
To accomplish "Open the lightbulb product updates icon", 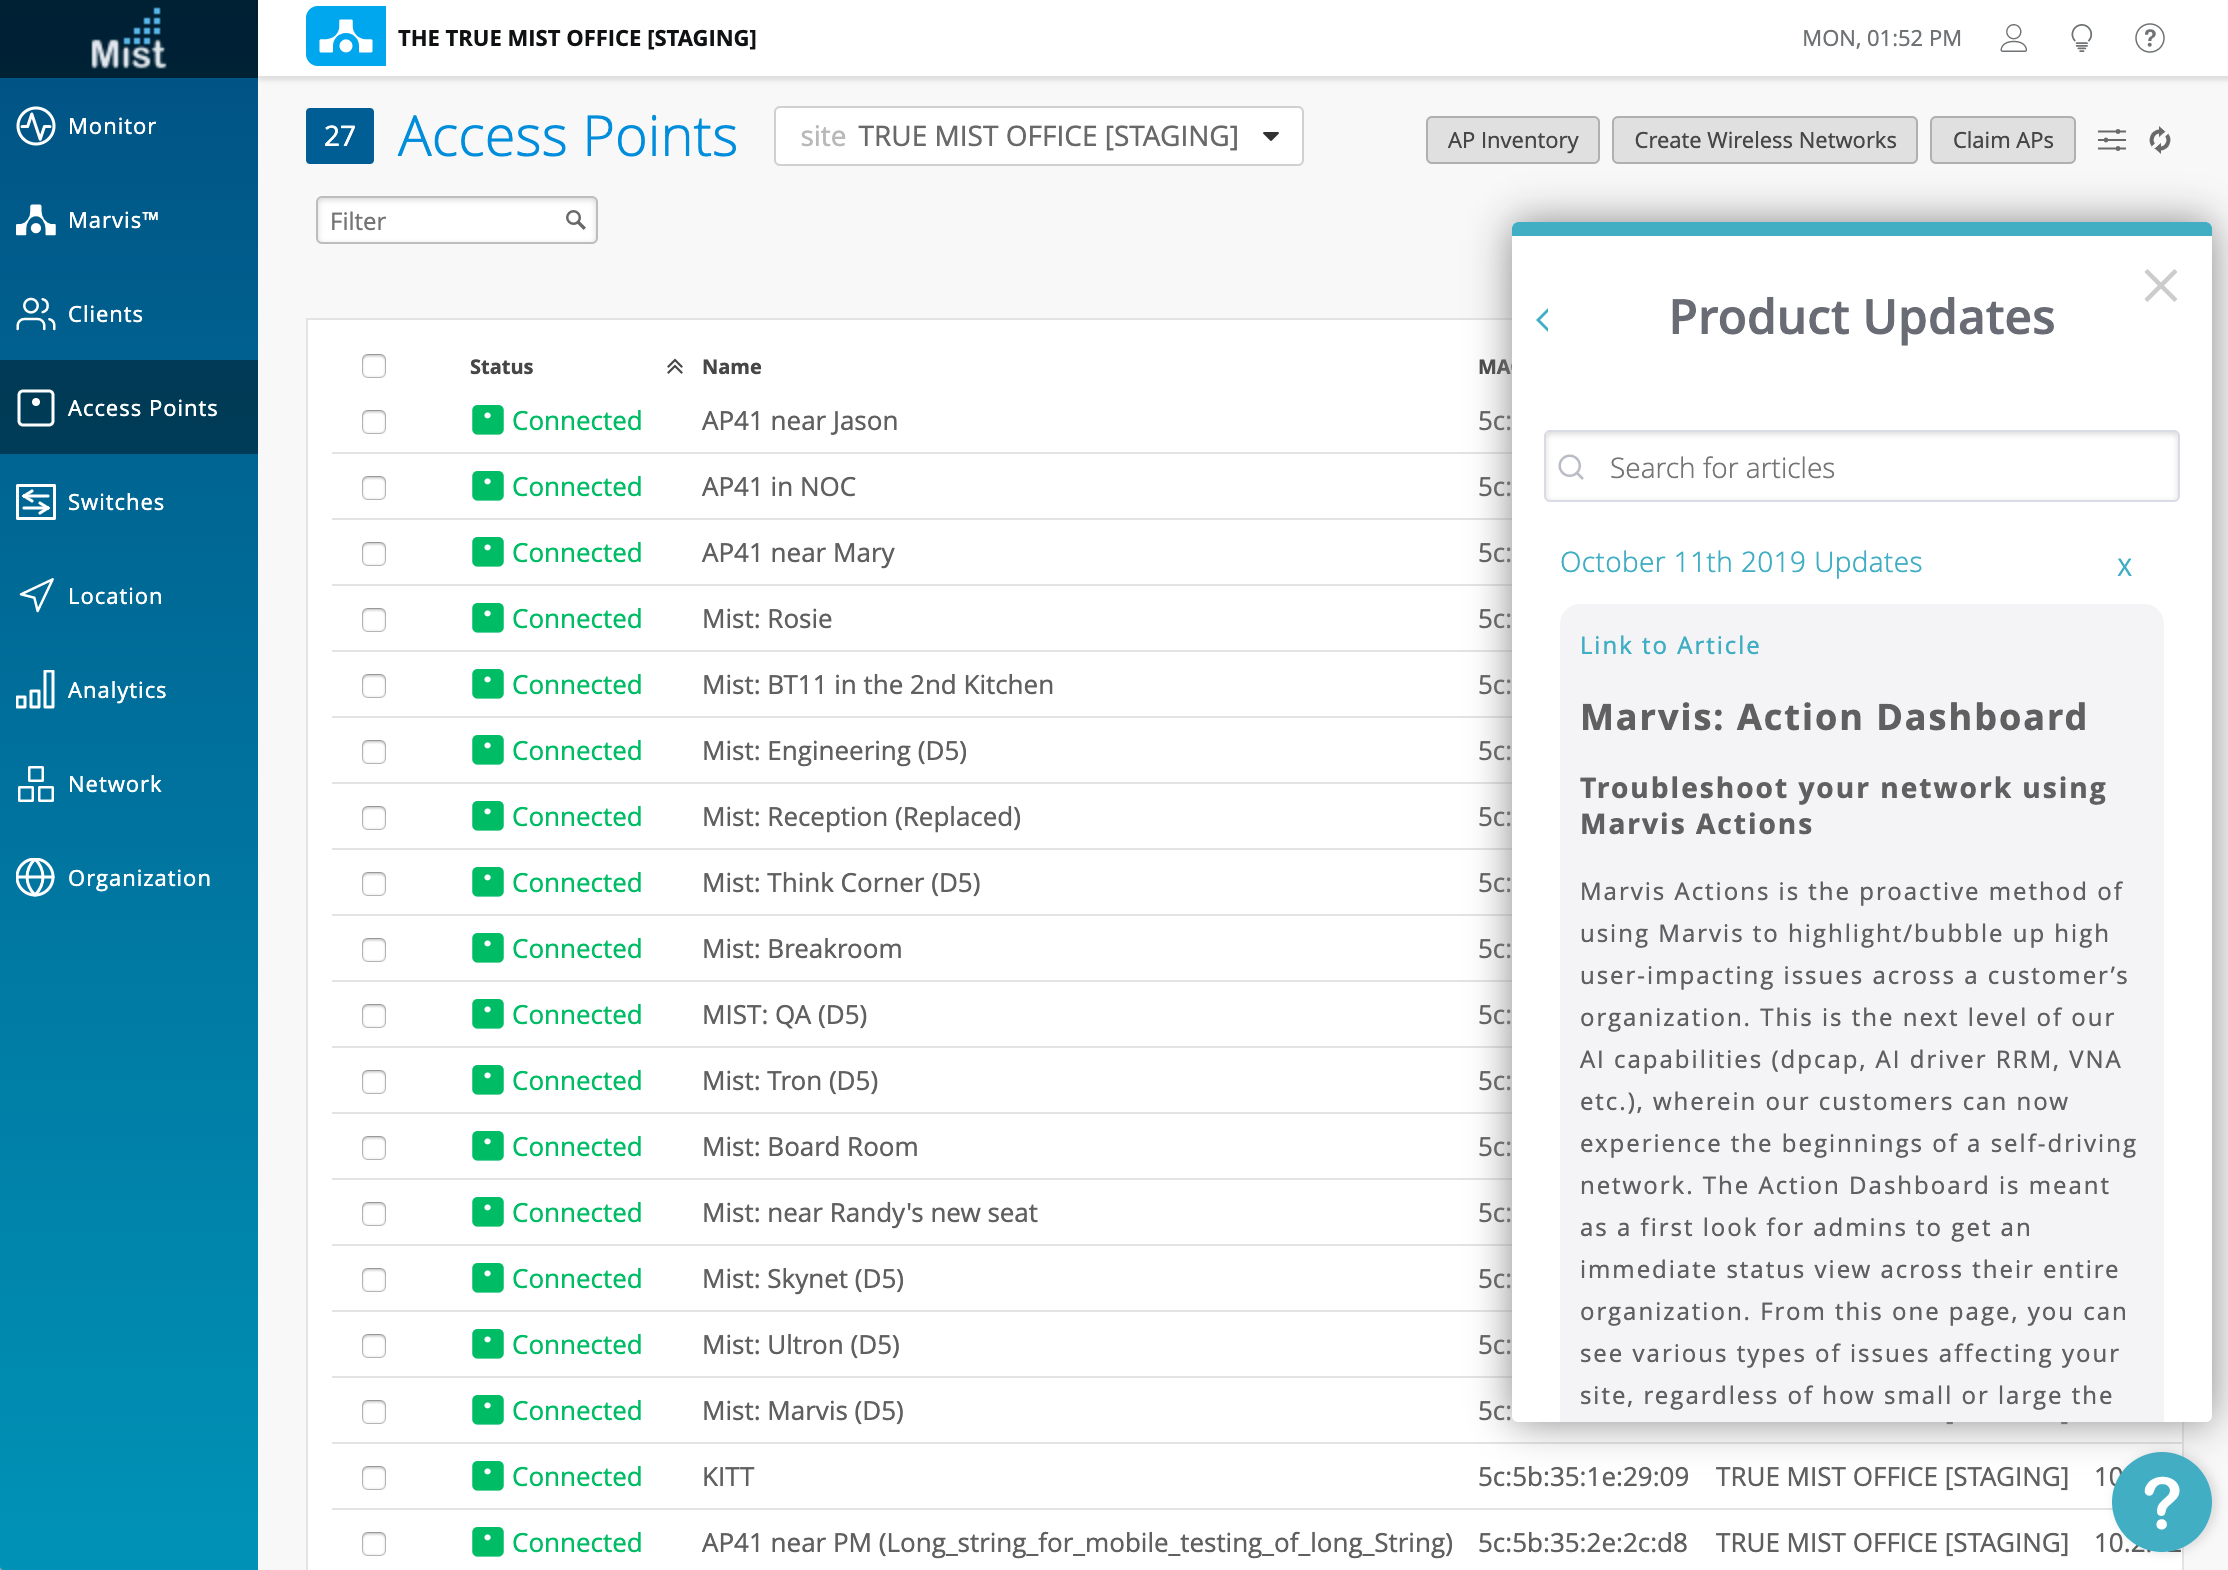I will coord(2081,38).
